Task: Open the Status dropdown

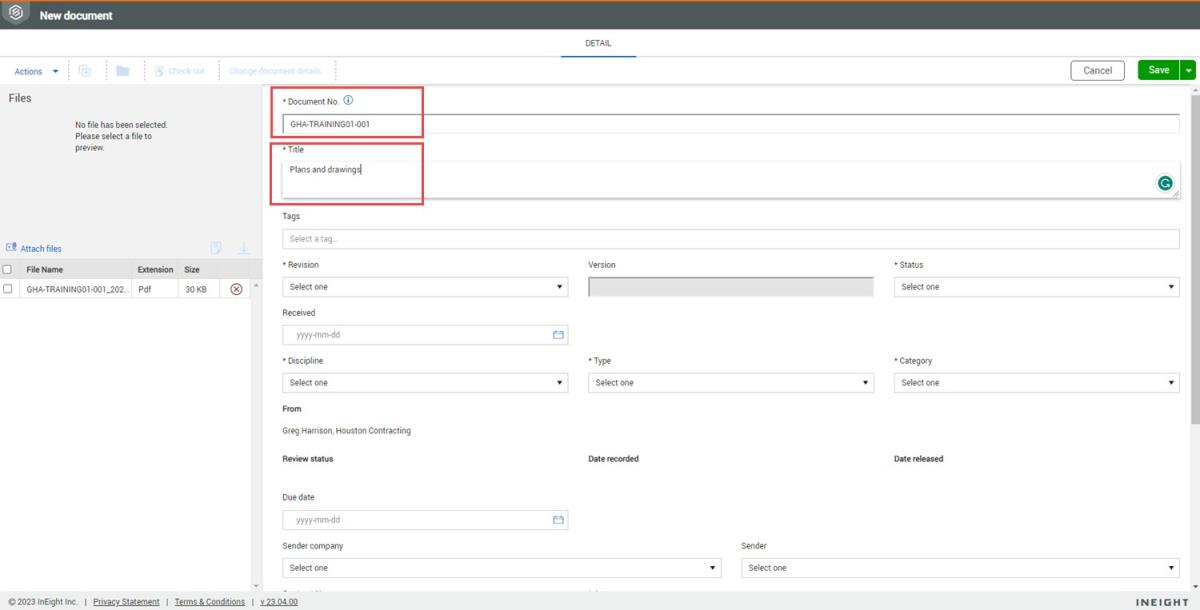Action: (x=1036, y=287)
